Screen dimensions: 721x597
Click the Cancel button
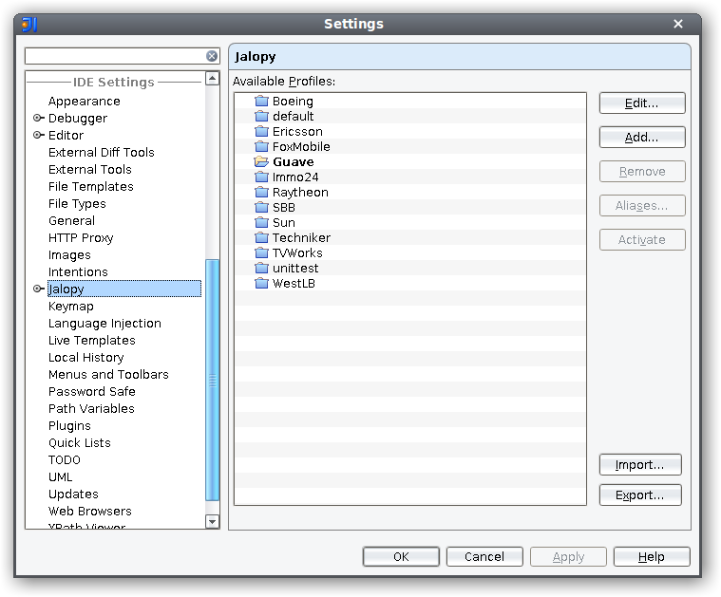484,557
